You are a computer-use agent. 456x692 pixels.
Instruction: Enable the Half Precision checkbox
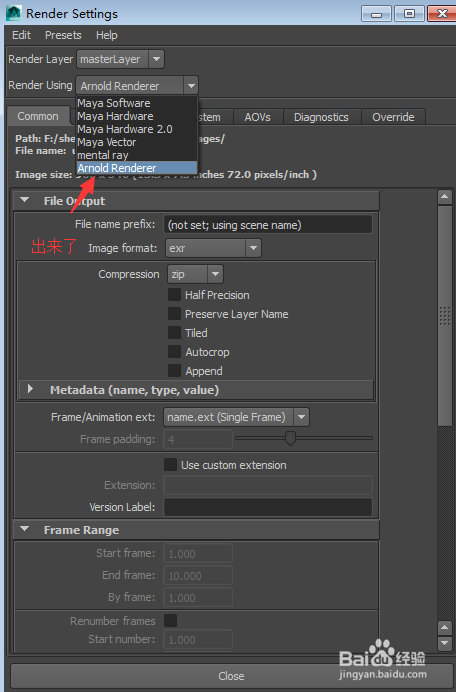174,294
